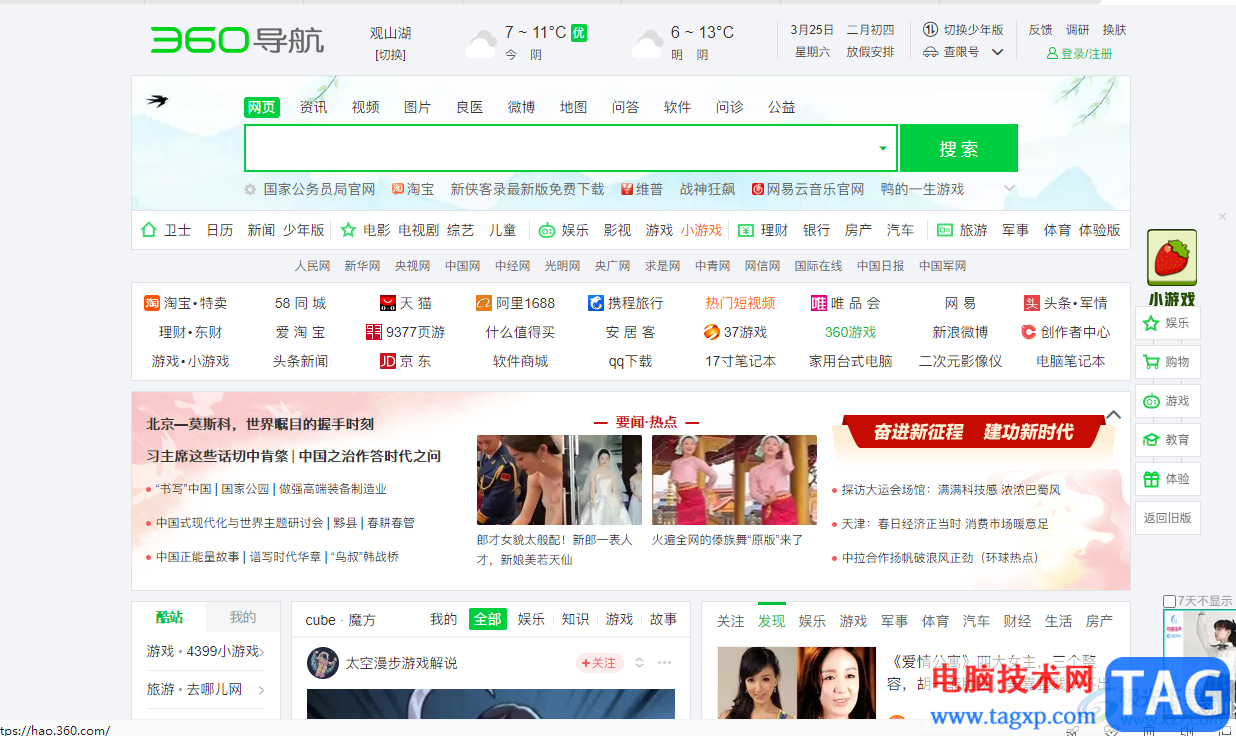Click the green 搜索 button
Screen dimensions: 1236x736
point(959,148)
